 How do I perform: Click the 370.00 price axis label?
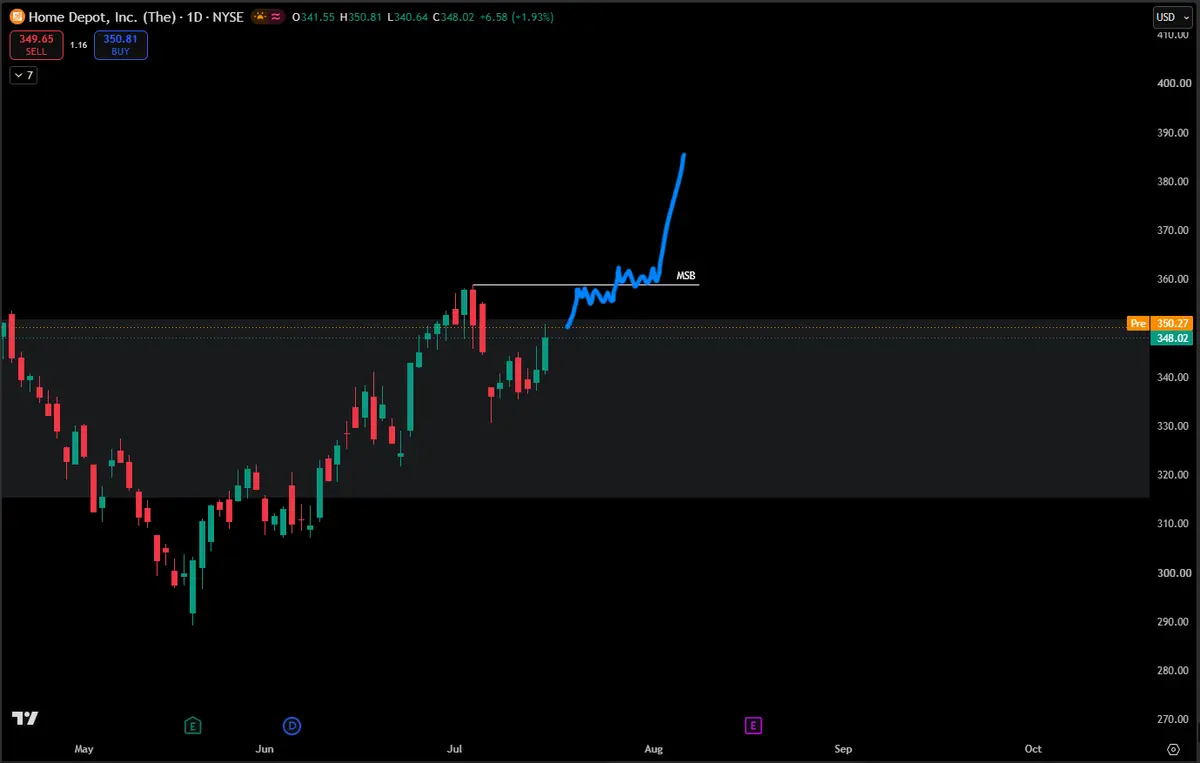[1173, 230]
